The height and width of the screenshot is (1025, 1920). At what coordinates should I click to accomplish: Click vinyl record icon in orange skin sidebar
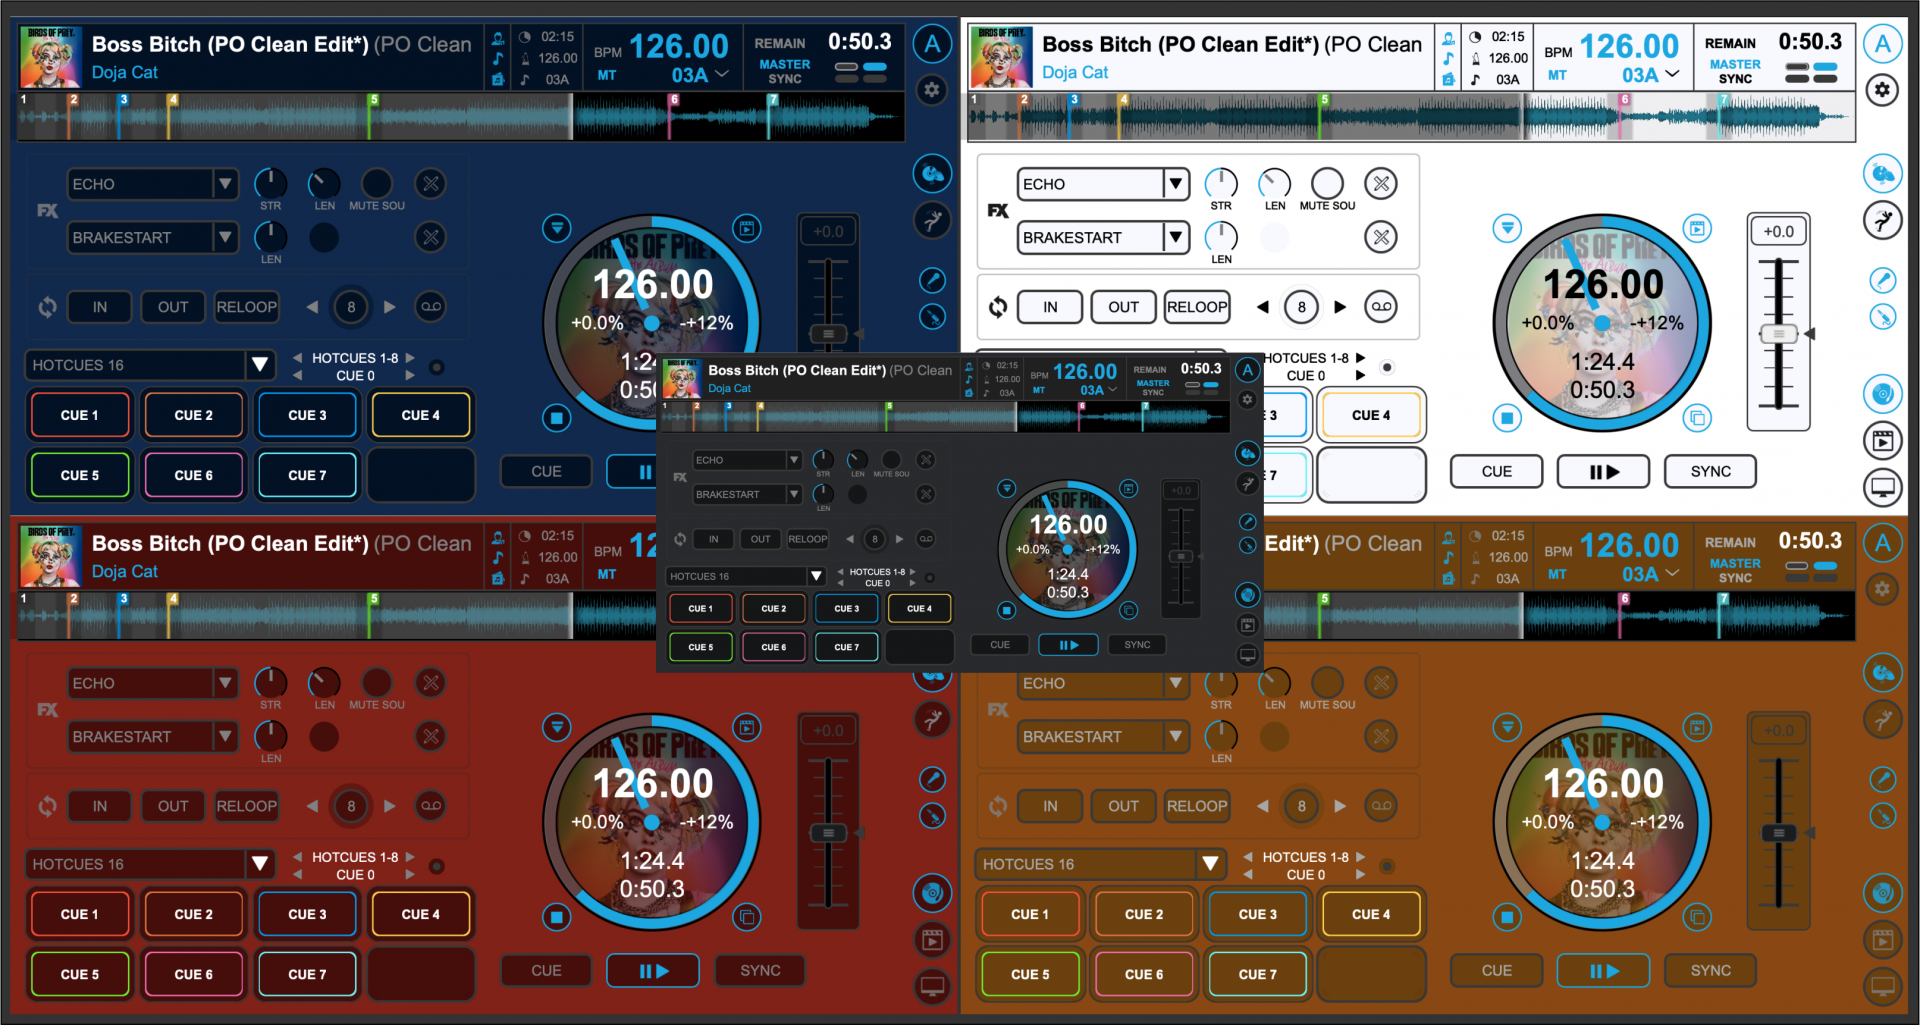pos(1882,893)
